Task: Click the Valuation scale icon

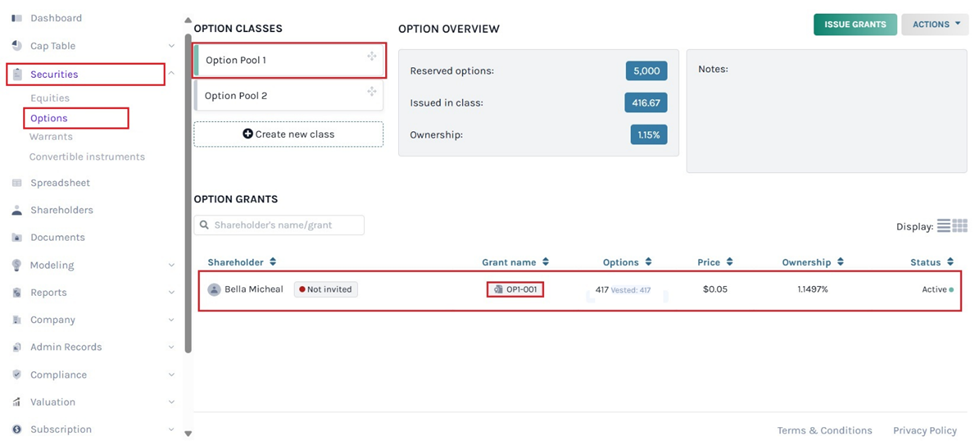Action: pyautogui.click(x=17, y=402)
